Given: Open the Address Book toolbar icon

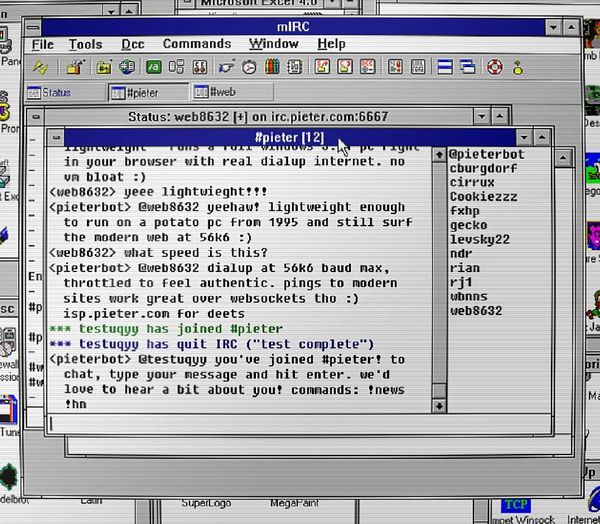Looking at the screenshot, I should pyautogui.click(x=295, y=67).
